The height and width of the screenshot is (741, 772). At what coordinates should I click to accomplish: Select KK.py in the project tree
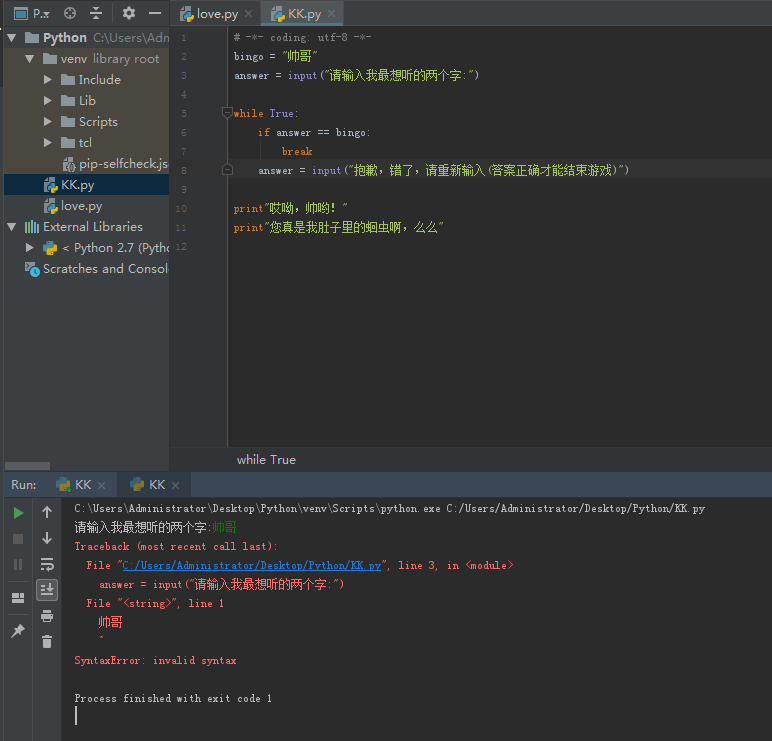pyautogui.click(x=86, y=185)
